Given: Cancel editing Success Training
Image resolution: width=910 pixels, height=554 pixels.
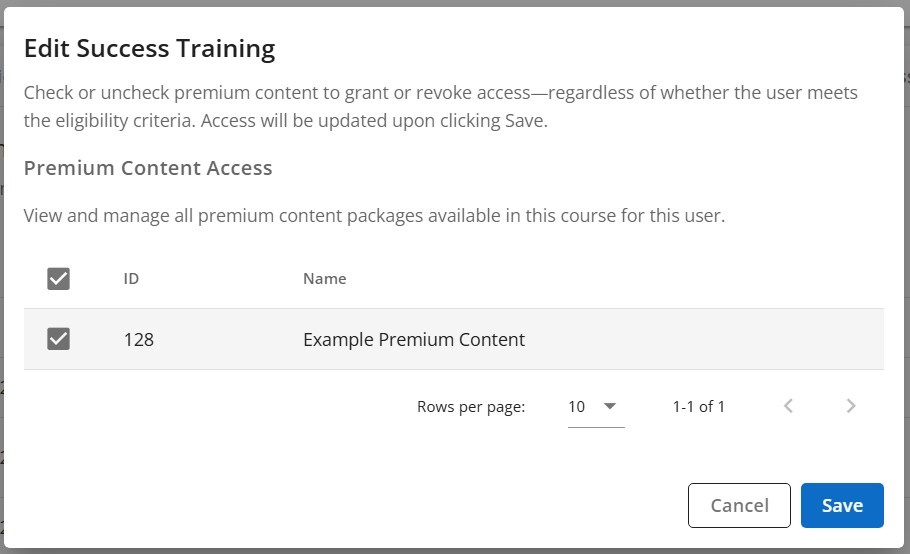Looking at the screenshot, I should click(739, 505).
